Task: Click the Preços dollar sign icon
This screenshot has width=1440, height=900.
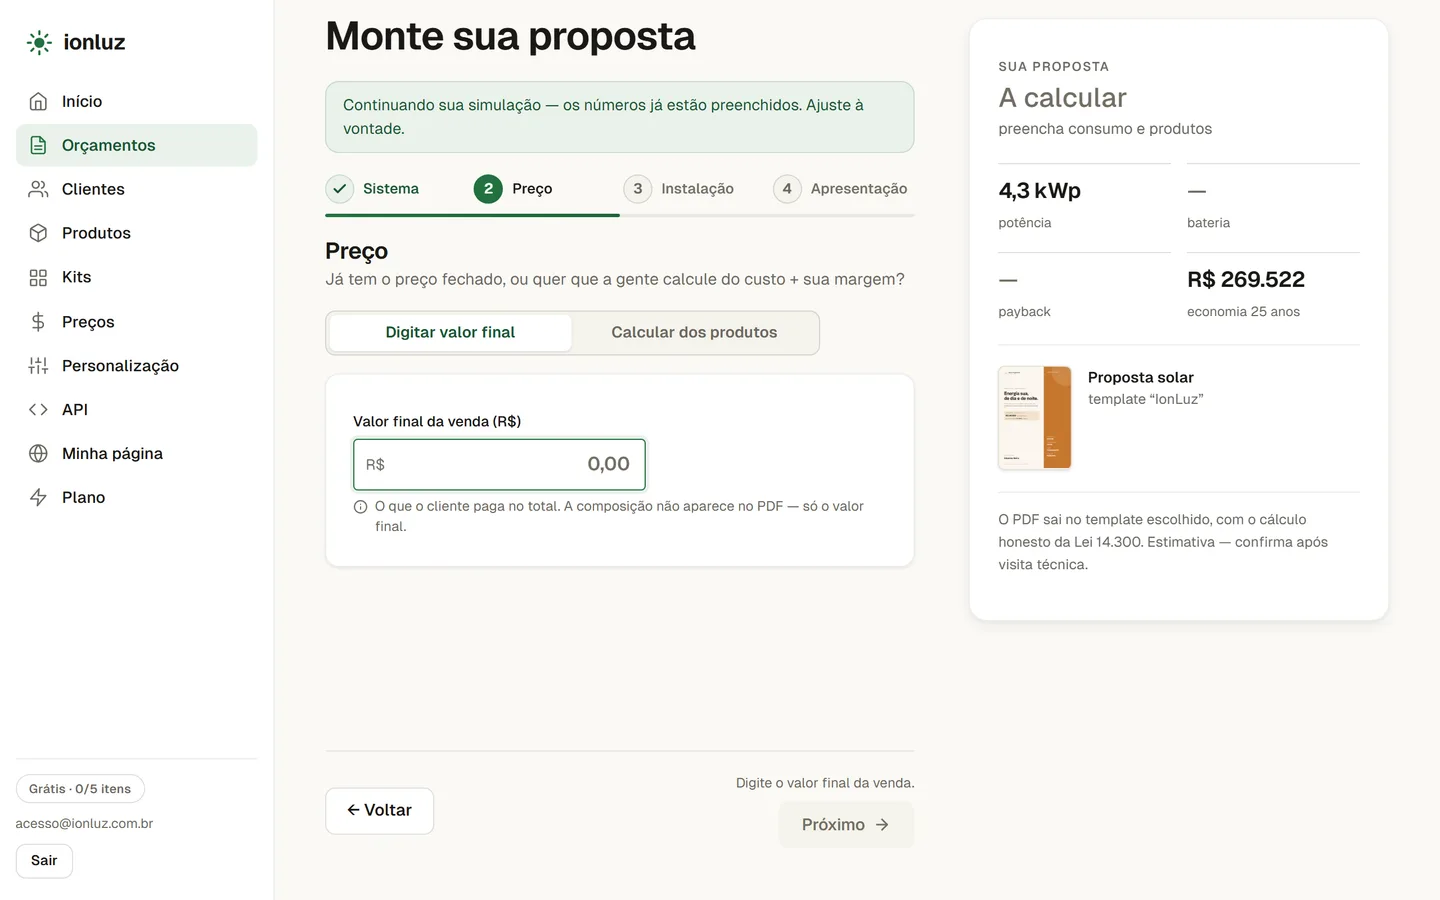Action: (38, 322)
